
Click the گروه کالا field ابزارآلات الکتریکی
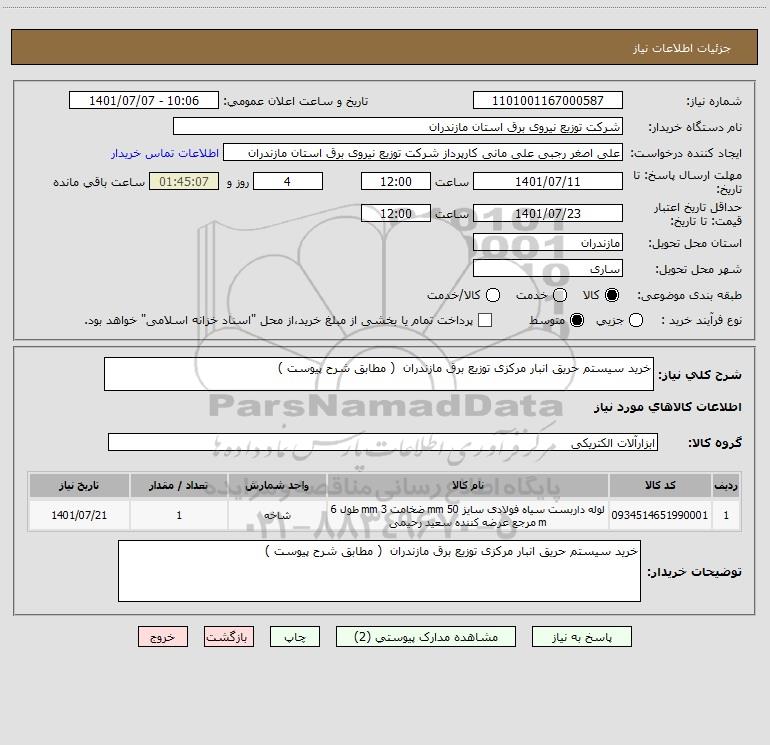[383, 442]
